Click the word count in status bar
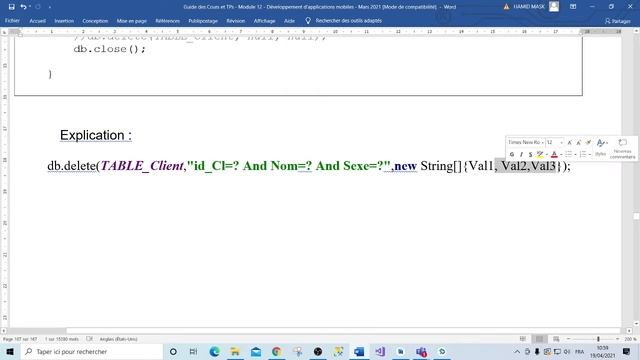The width and height of the screenshot is (640, 360). (62, 339)
